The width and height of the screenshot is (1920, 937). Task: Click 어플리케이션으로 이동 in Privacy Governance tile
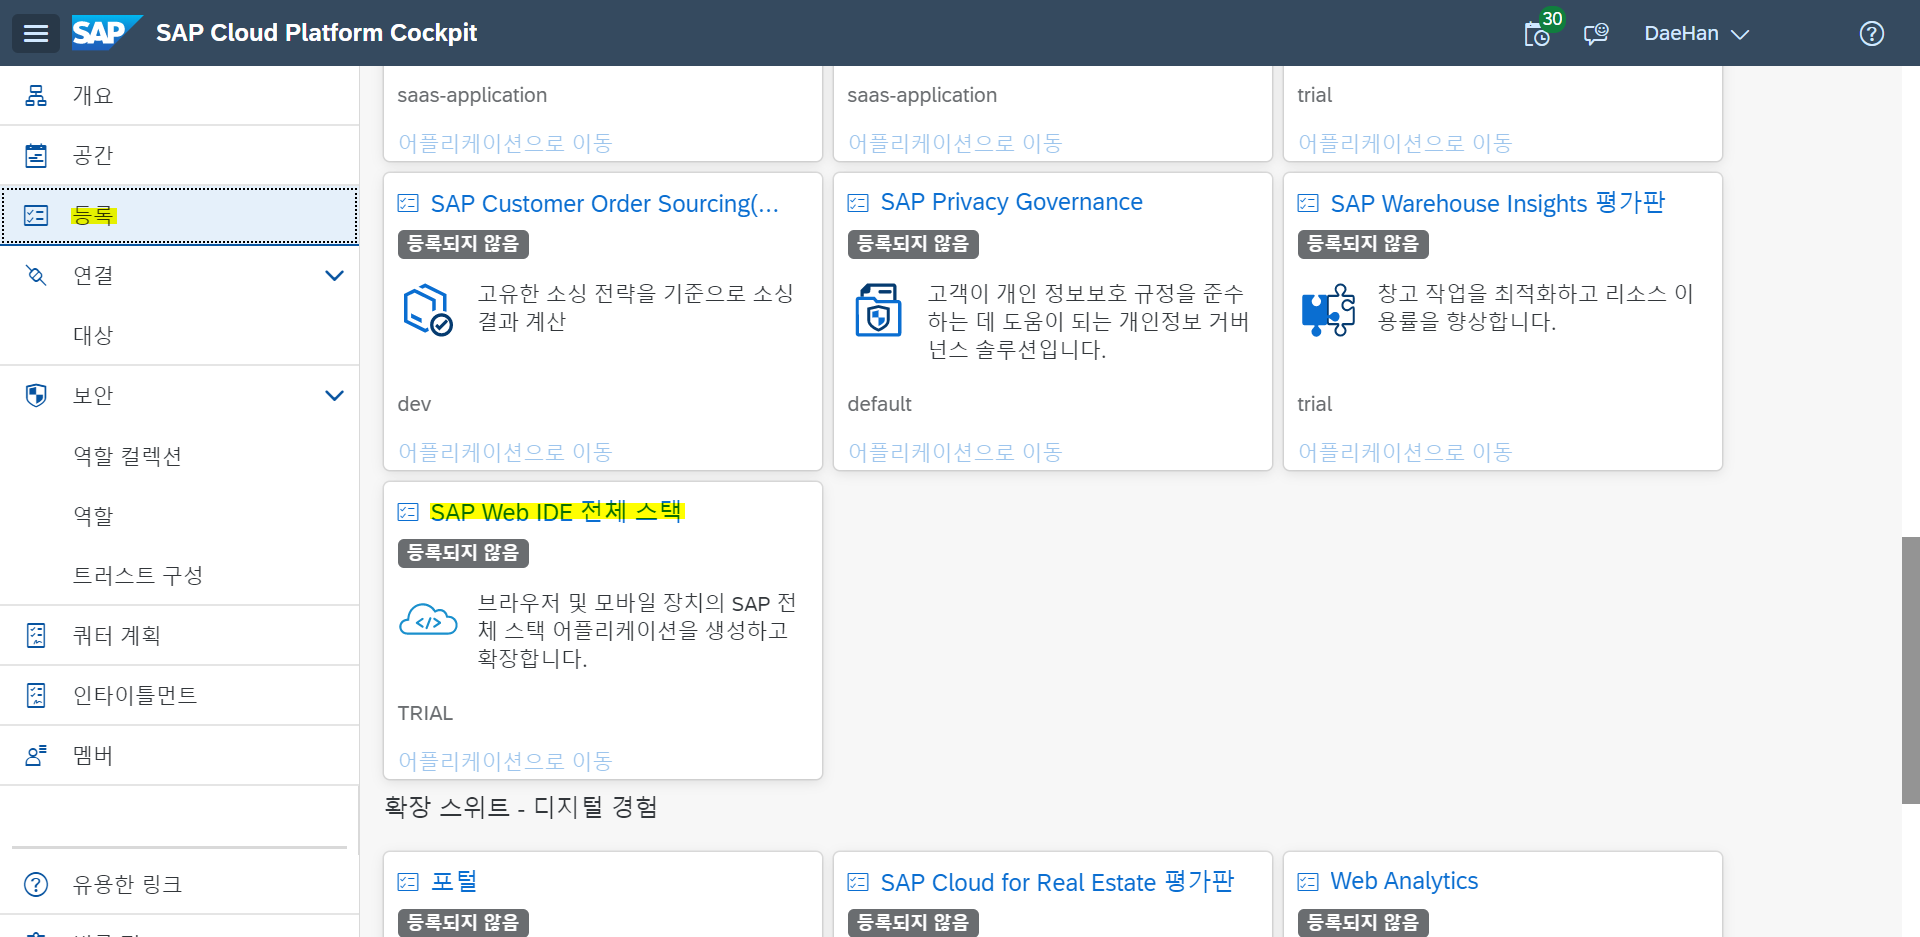[x=955, y=452]
